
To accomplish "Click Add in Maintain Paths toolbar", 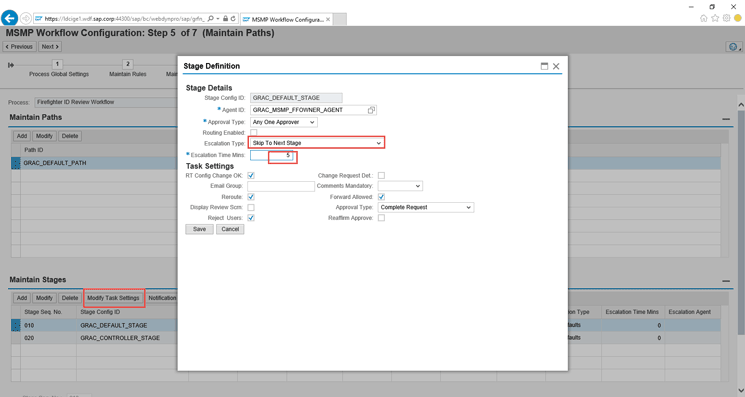I will point(22,136).
